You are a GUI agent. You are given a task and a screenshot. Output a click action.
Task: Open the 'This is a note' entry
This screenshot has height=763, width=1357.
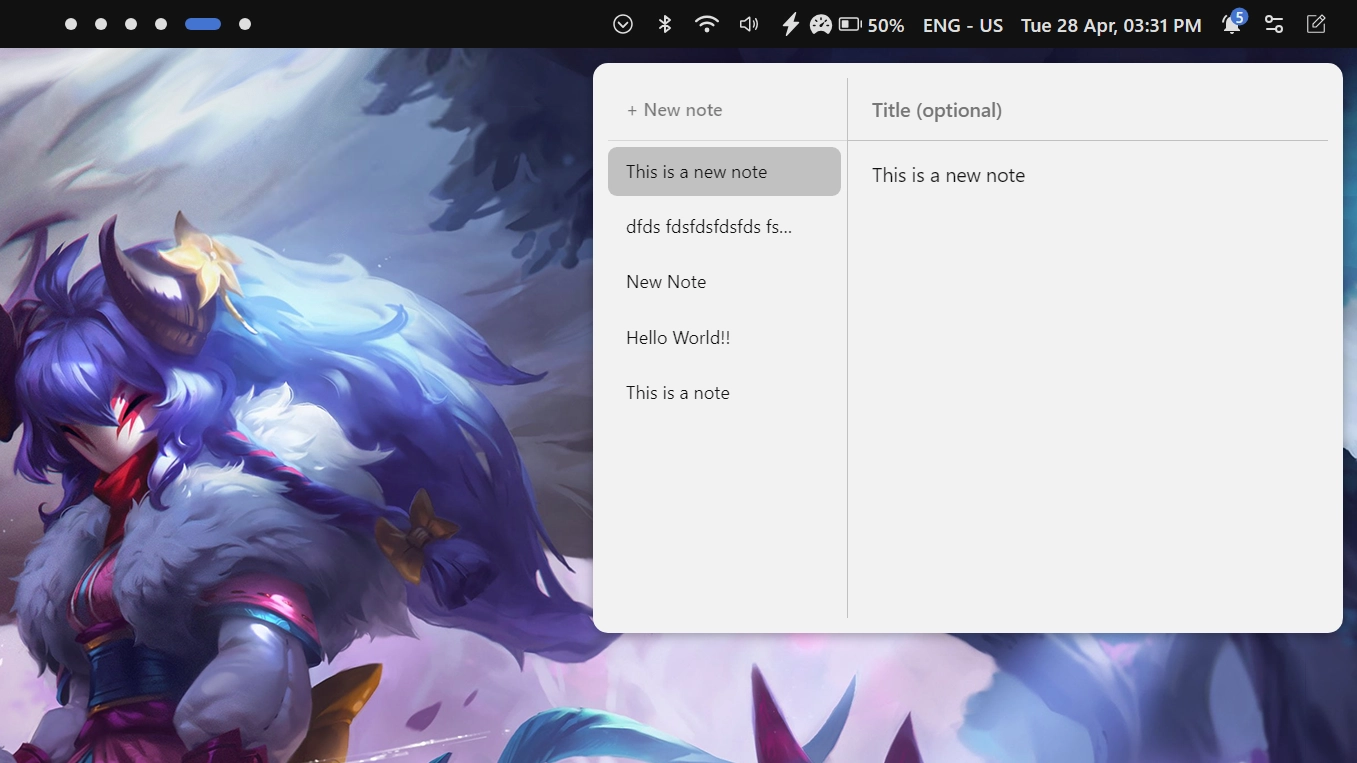coord(678,393)
